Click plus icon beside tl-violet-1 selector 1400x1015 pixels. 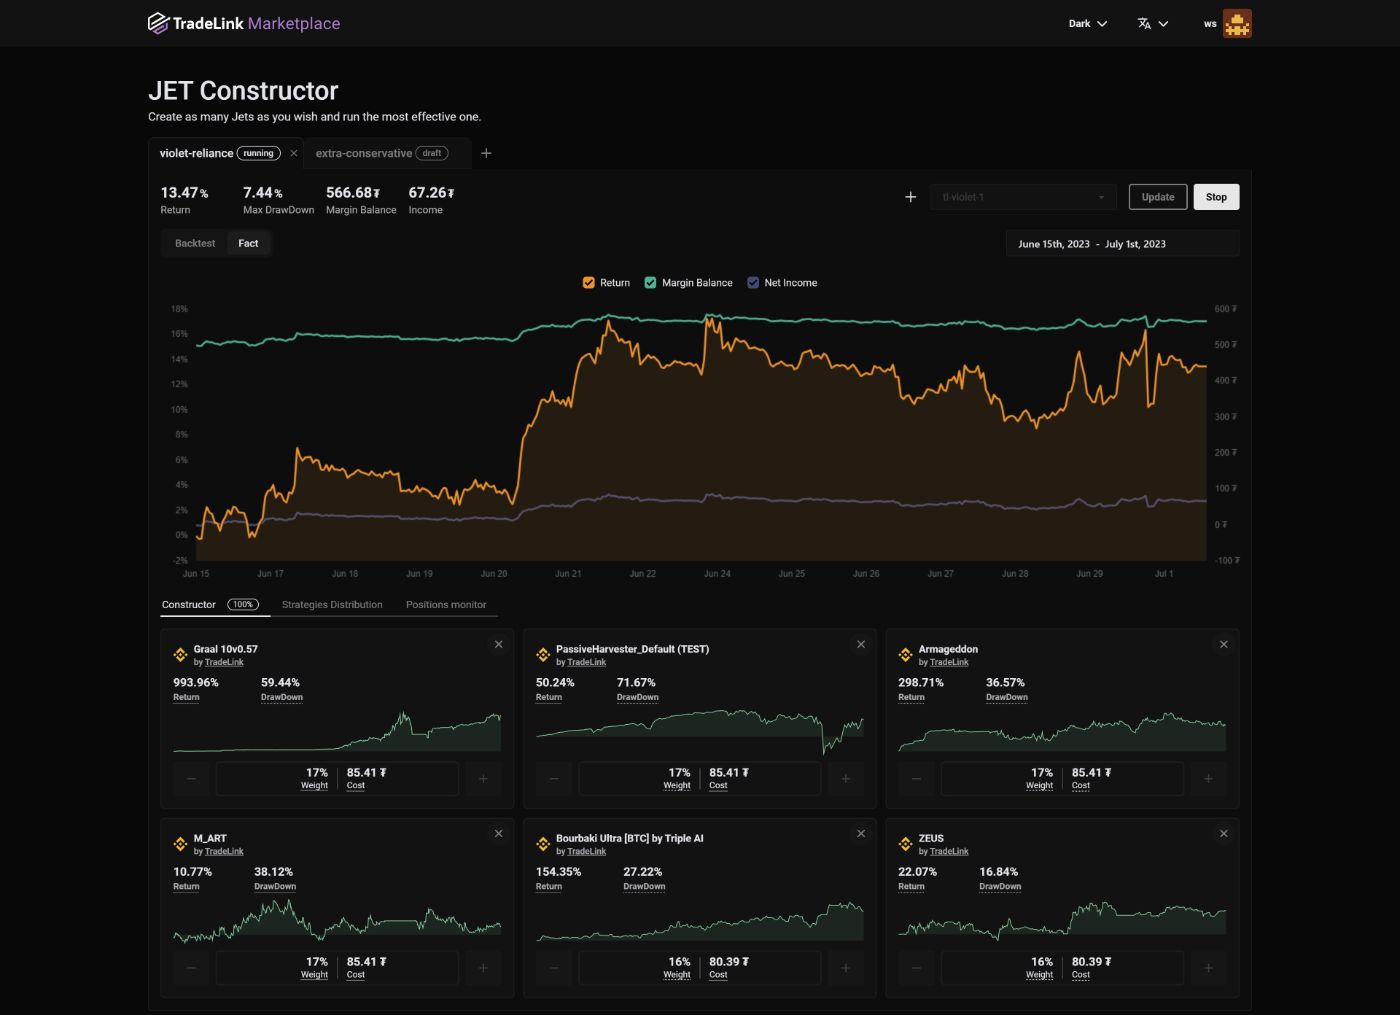pos(910,197)
